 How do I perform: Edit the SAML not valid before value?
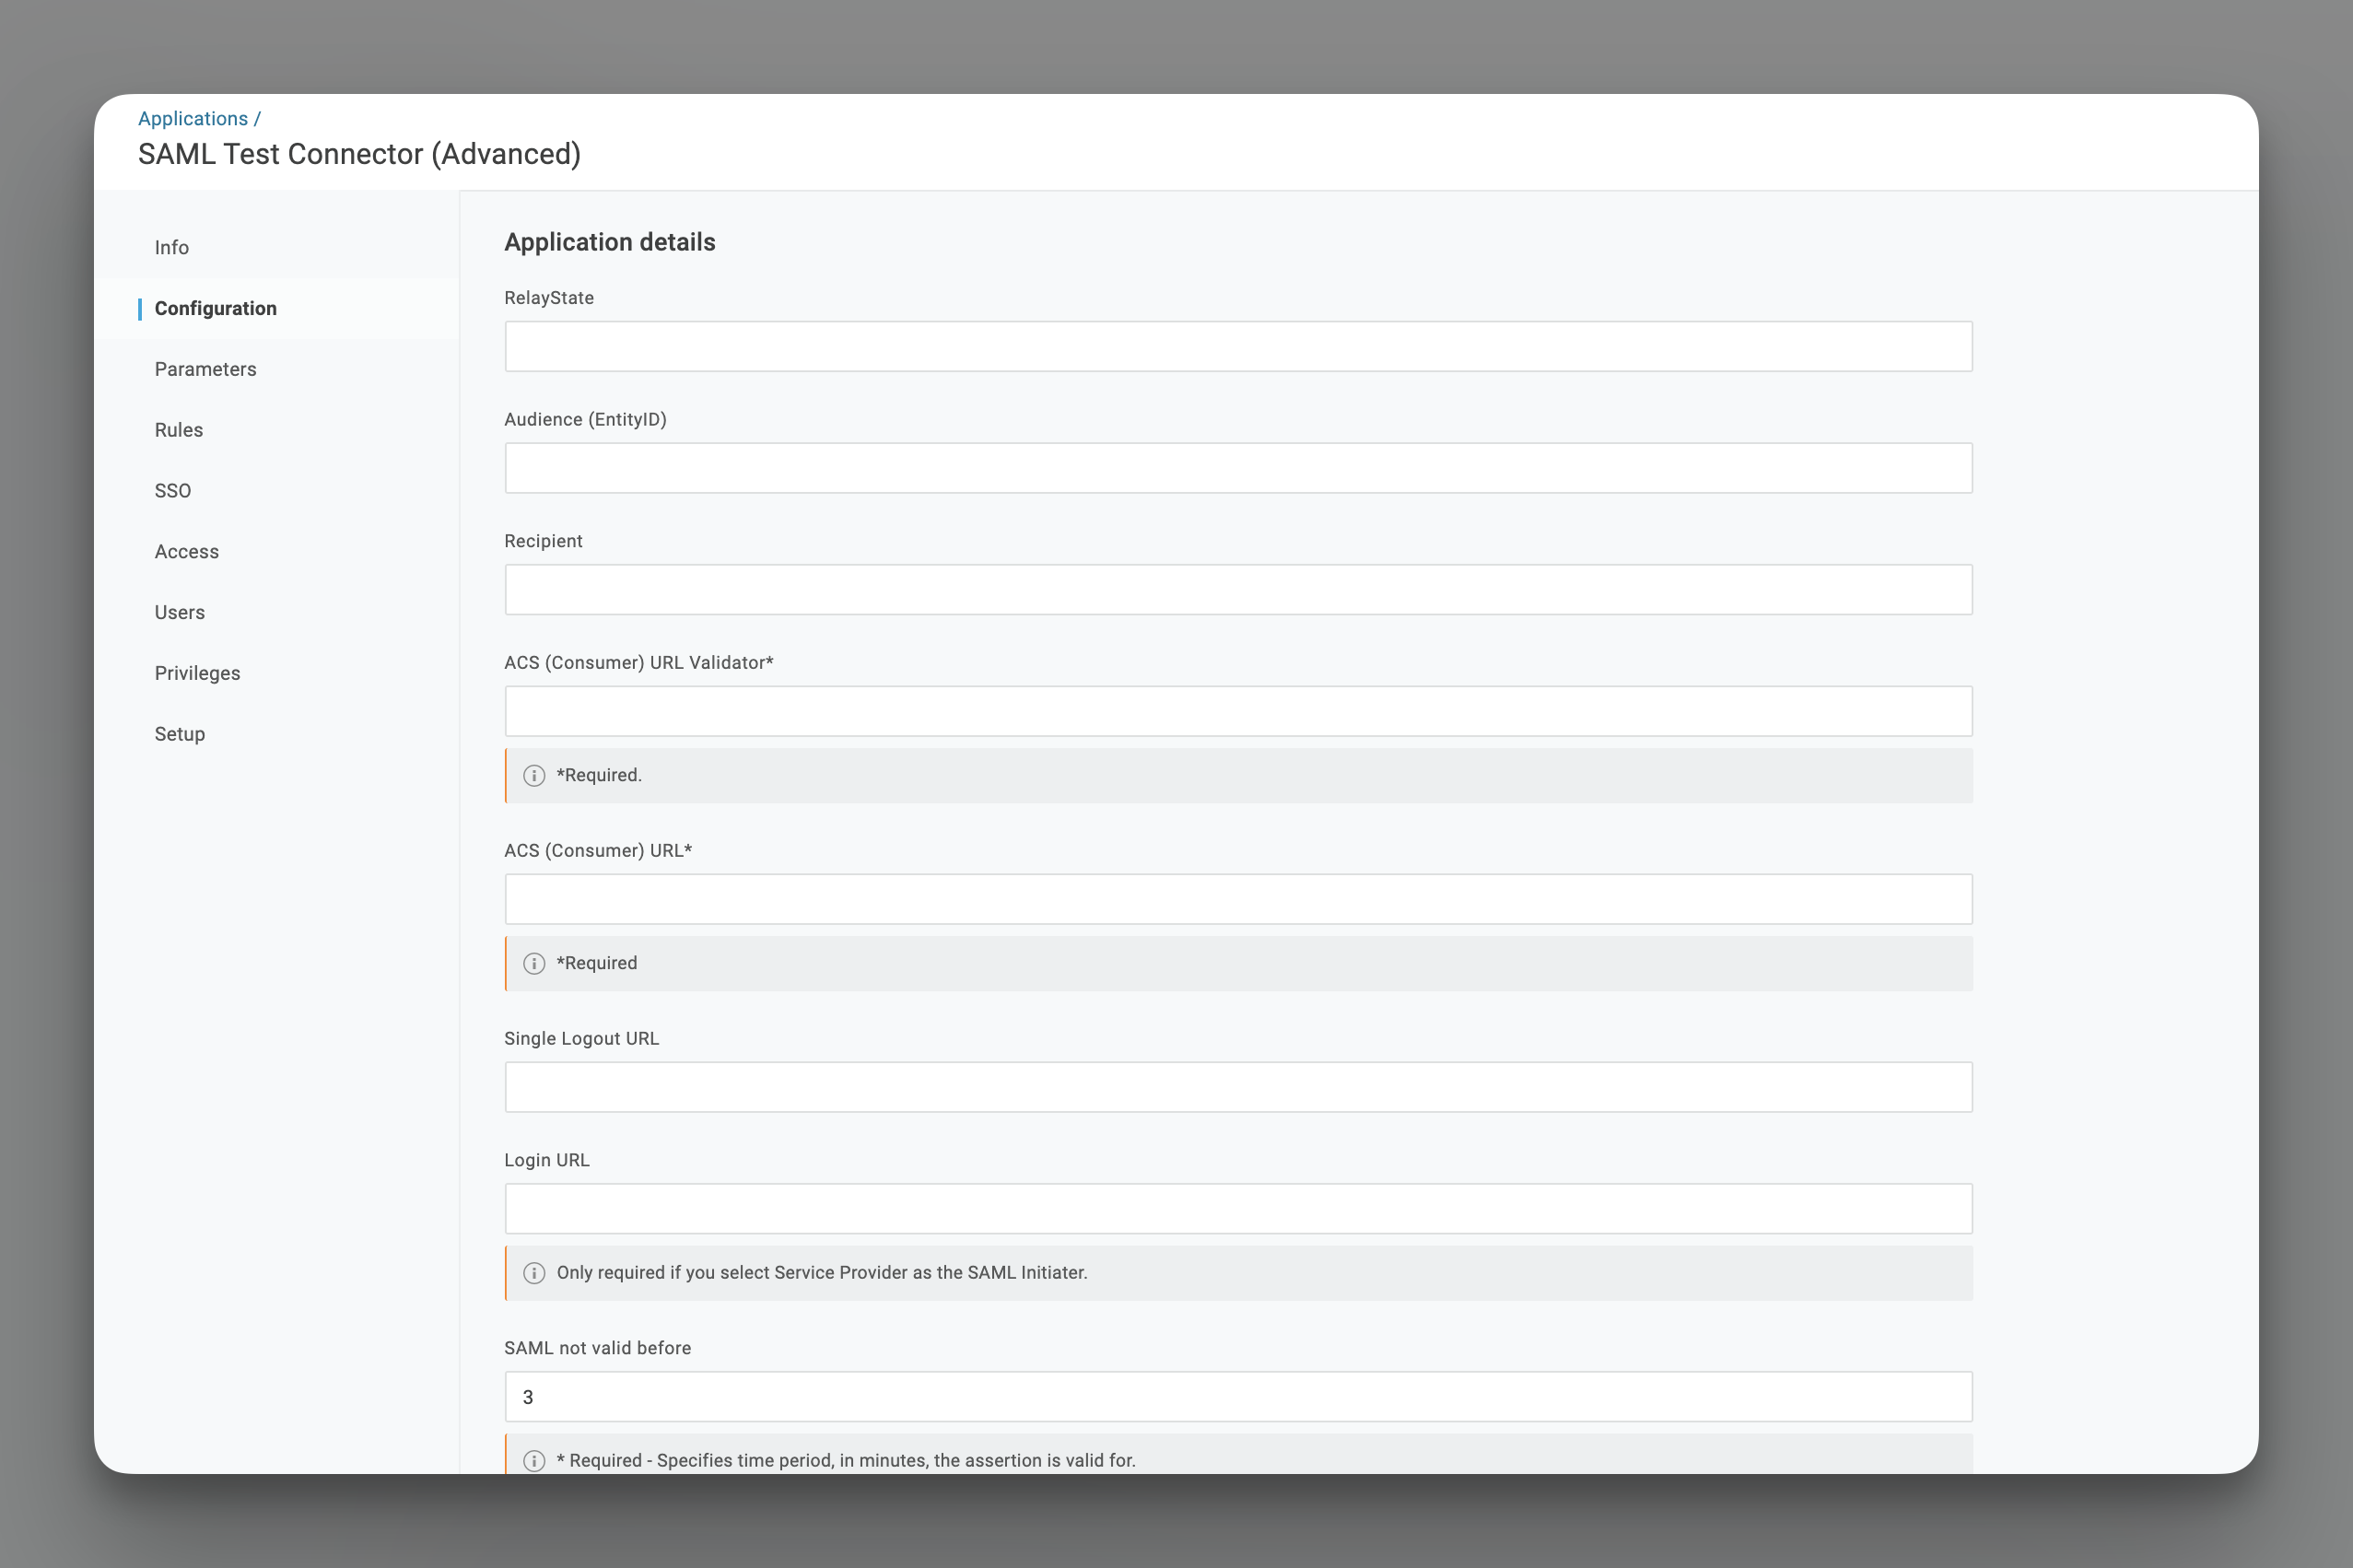1238,1397
